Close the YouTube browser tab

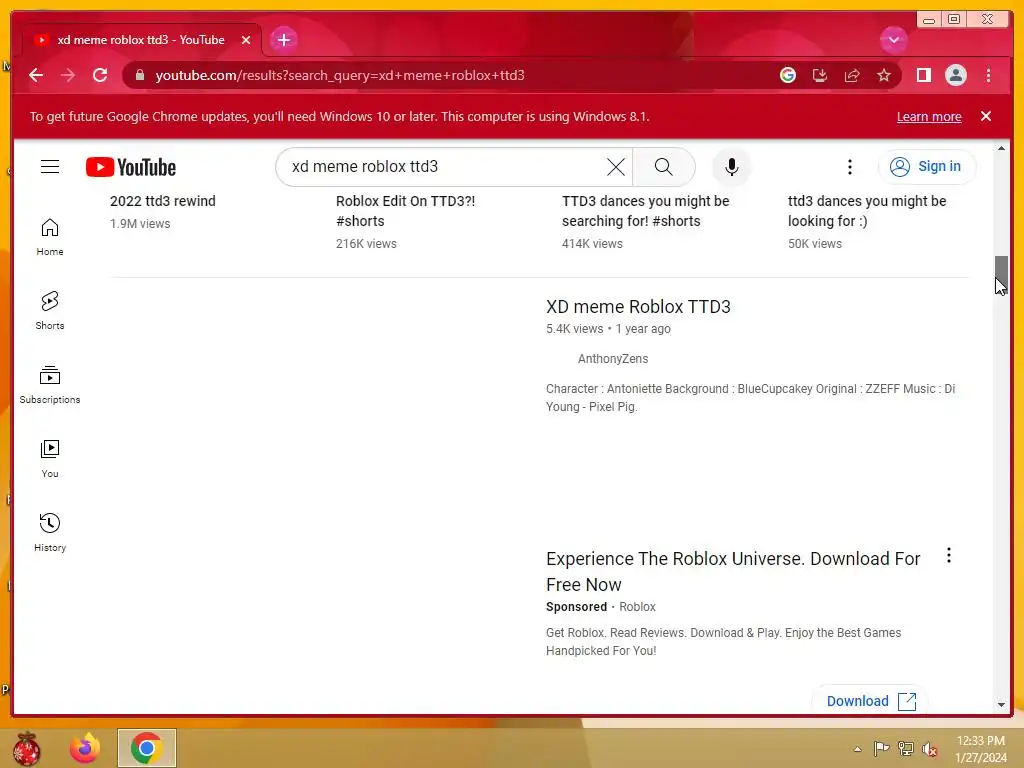tap(246, 40)
